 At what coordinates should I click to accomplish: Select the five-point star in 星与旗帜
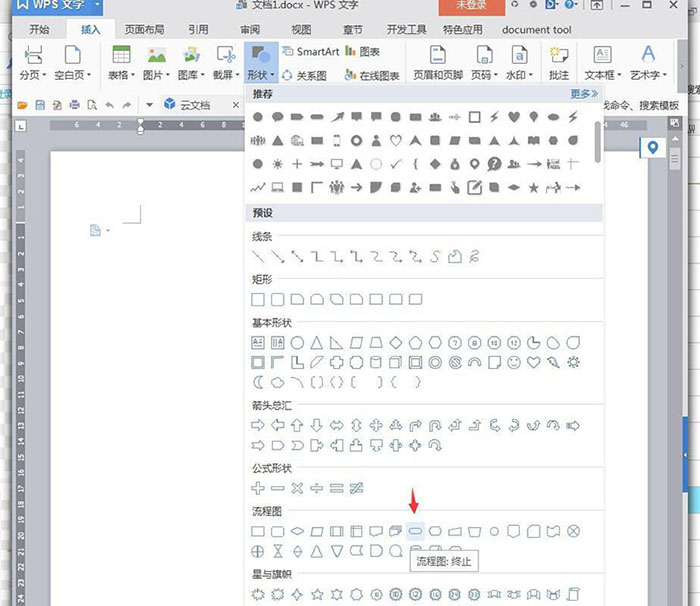click(x=317, y=594)
